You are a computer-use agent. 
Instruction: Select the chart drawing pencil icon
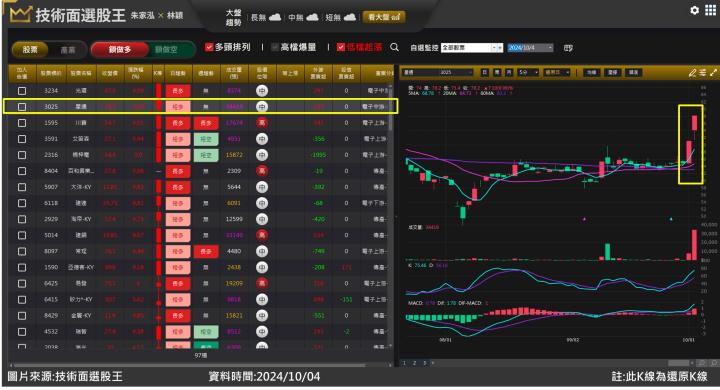coord(692,73)
